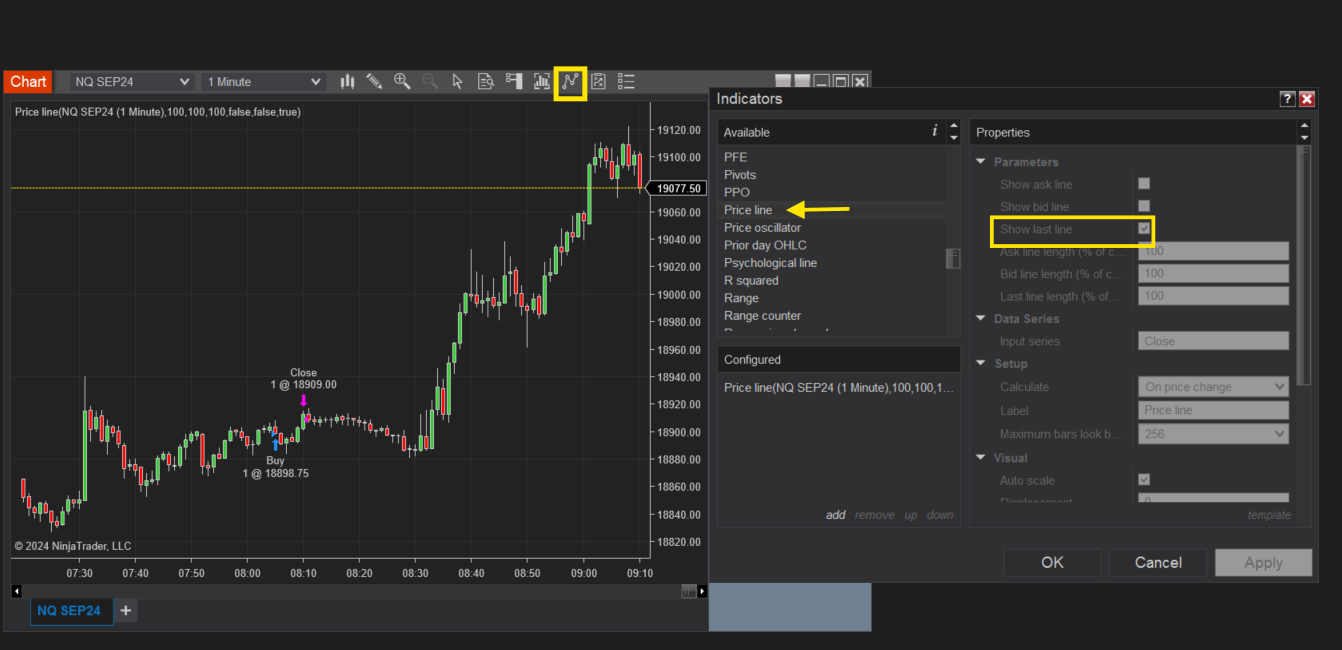Click the 'remove' link
Image resolution: width=1342 pixels, height=650 pixels.
[874, 515]
